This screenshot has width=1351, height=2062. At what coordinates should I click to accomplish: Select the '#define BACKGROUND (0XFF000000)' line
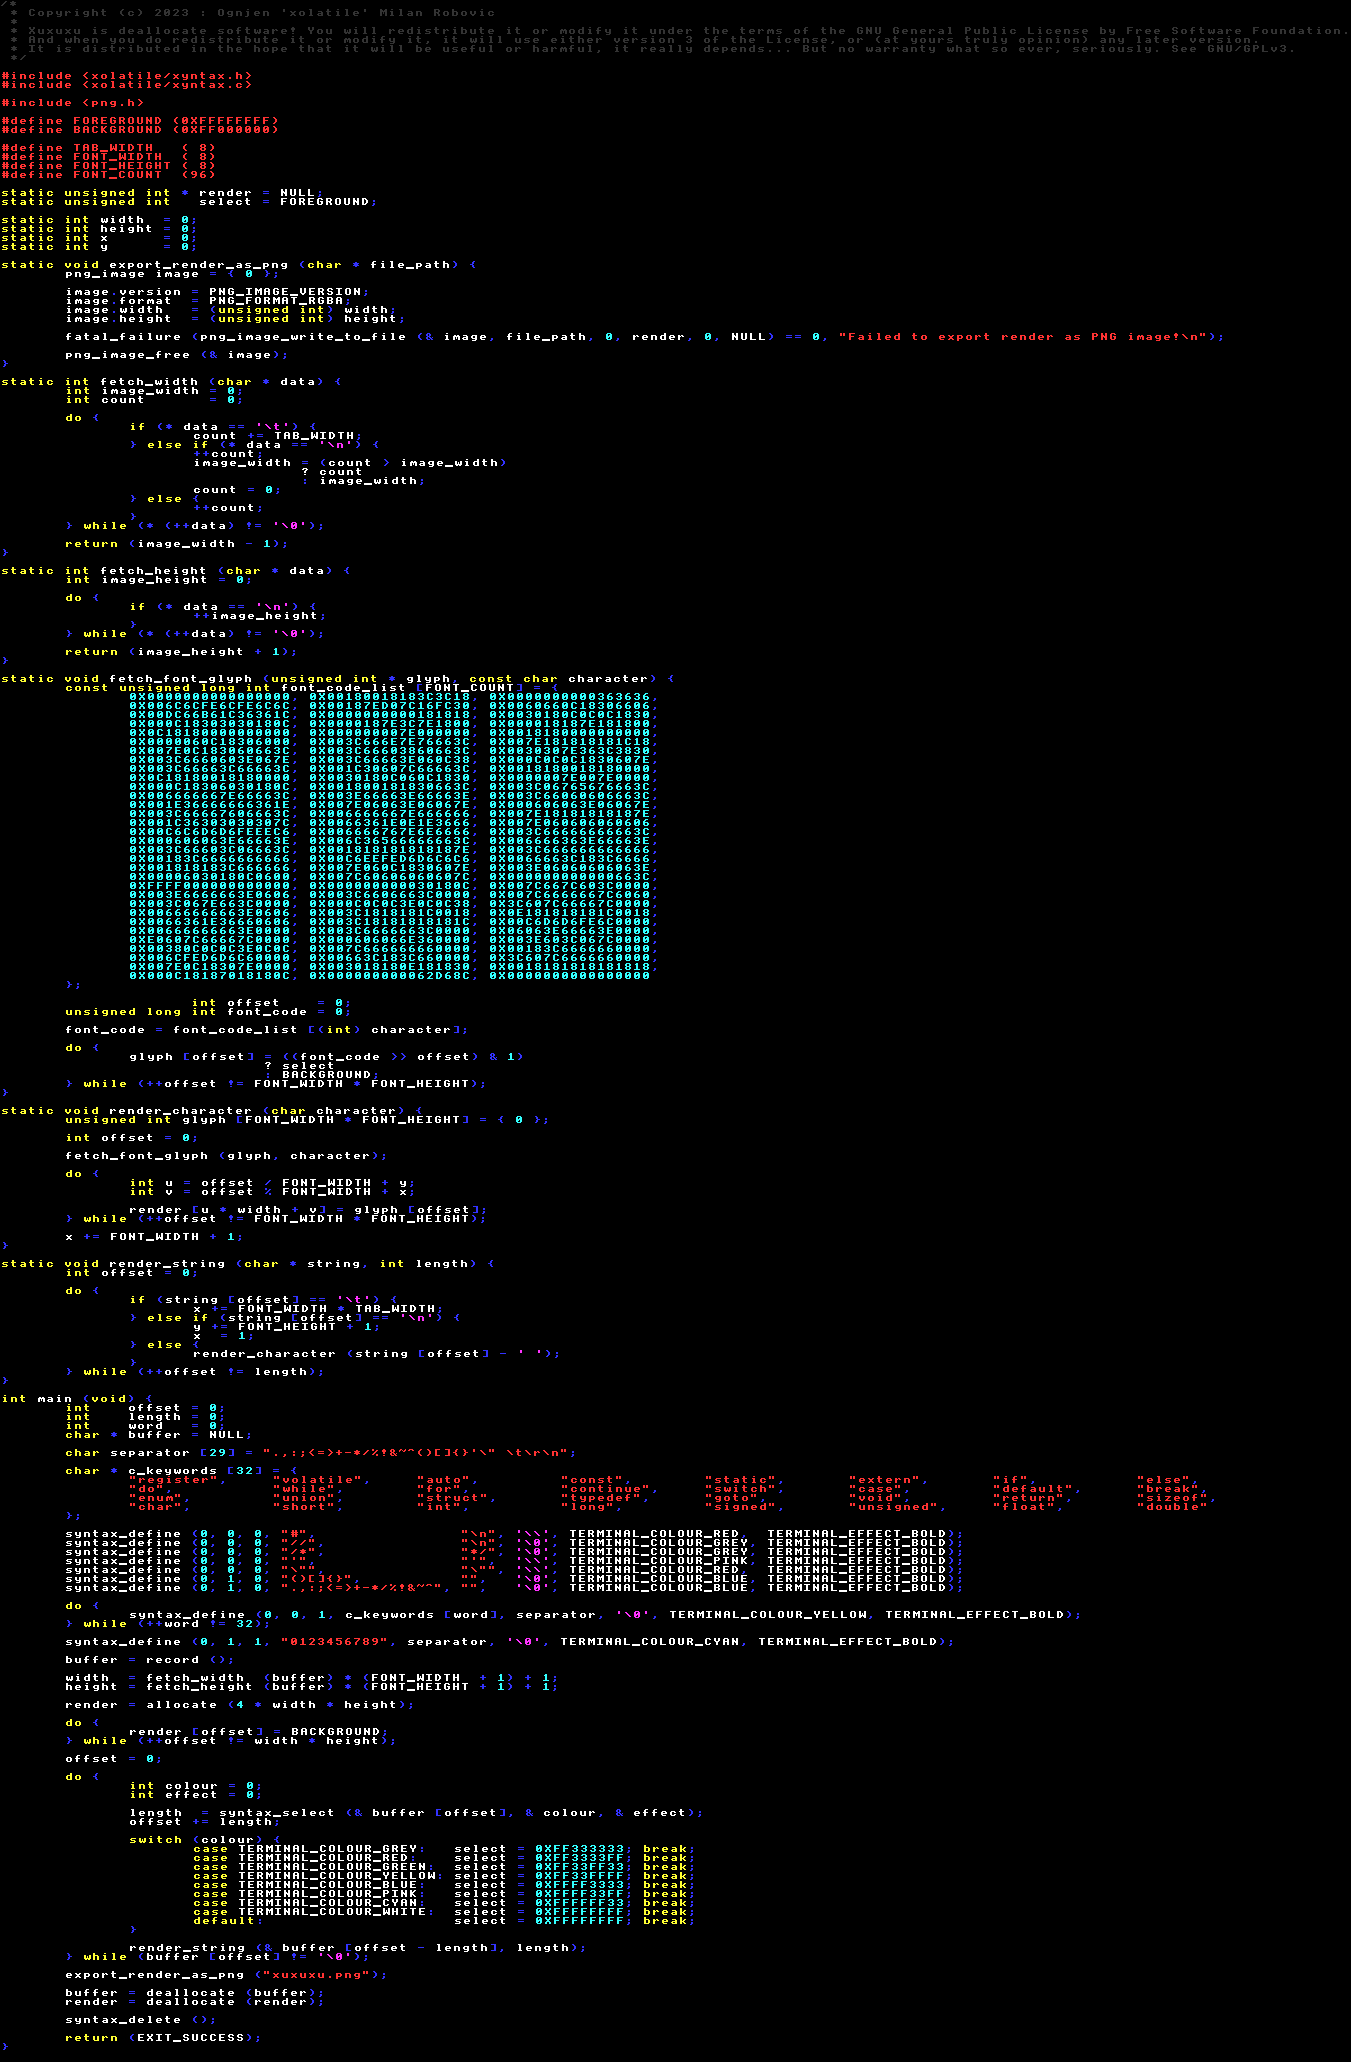pyautogui.click(x=140, y=130)
